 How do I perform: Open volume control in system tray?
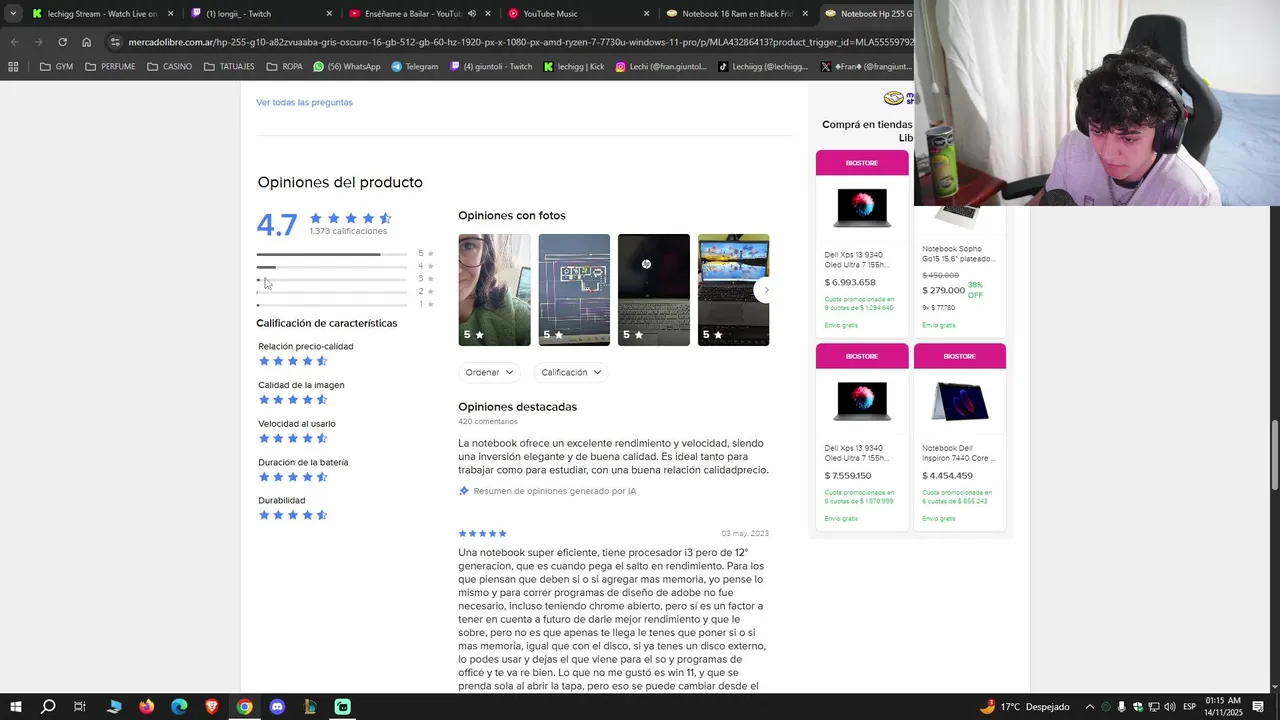(x=1170, y=707)
